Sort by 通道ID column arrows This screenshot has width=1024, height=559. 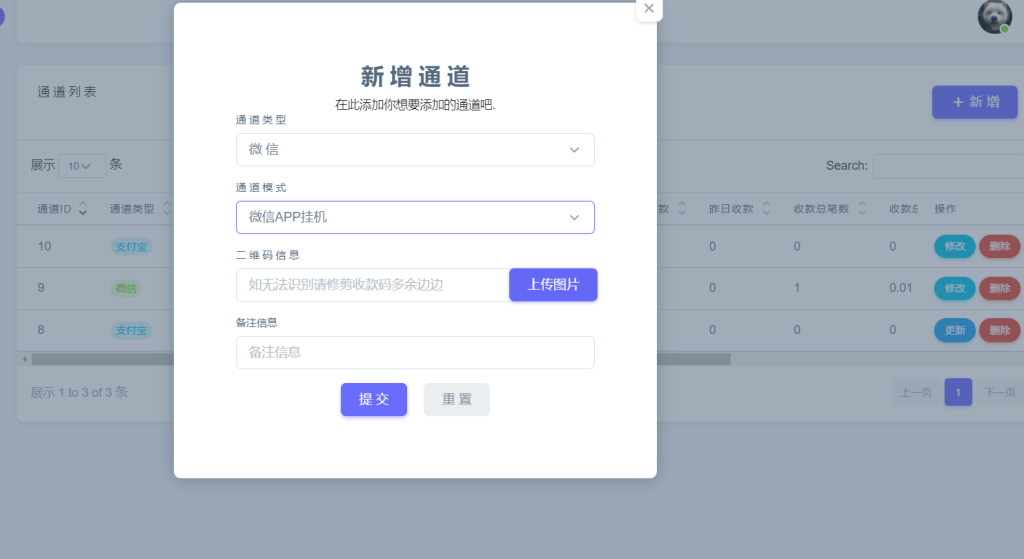(83, 209)
